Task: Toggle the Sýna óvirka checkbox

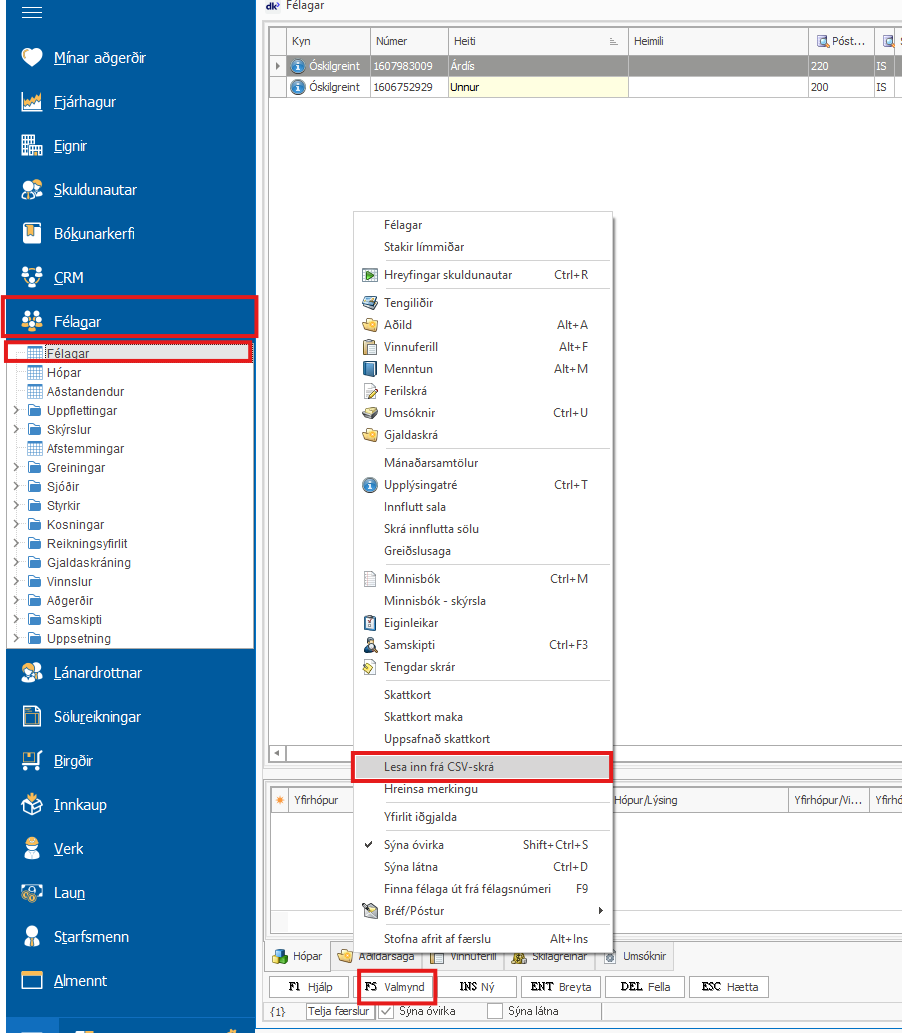Action: coord(387,1011)
